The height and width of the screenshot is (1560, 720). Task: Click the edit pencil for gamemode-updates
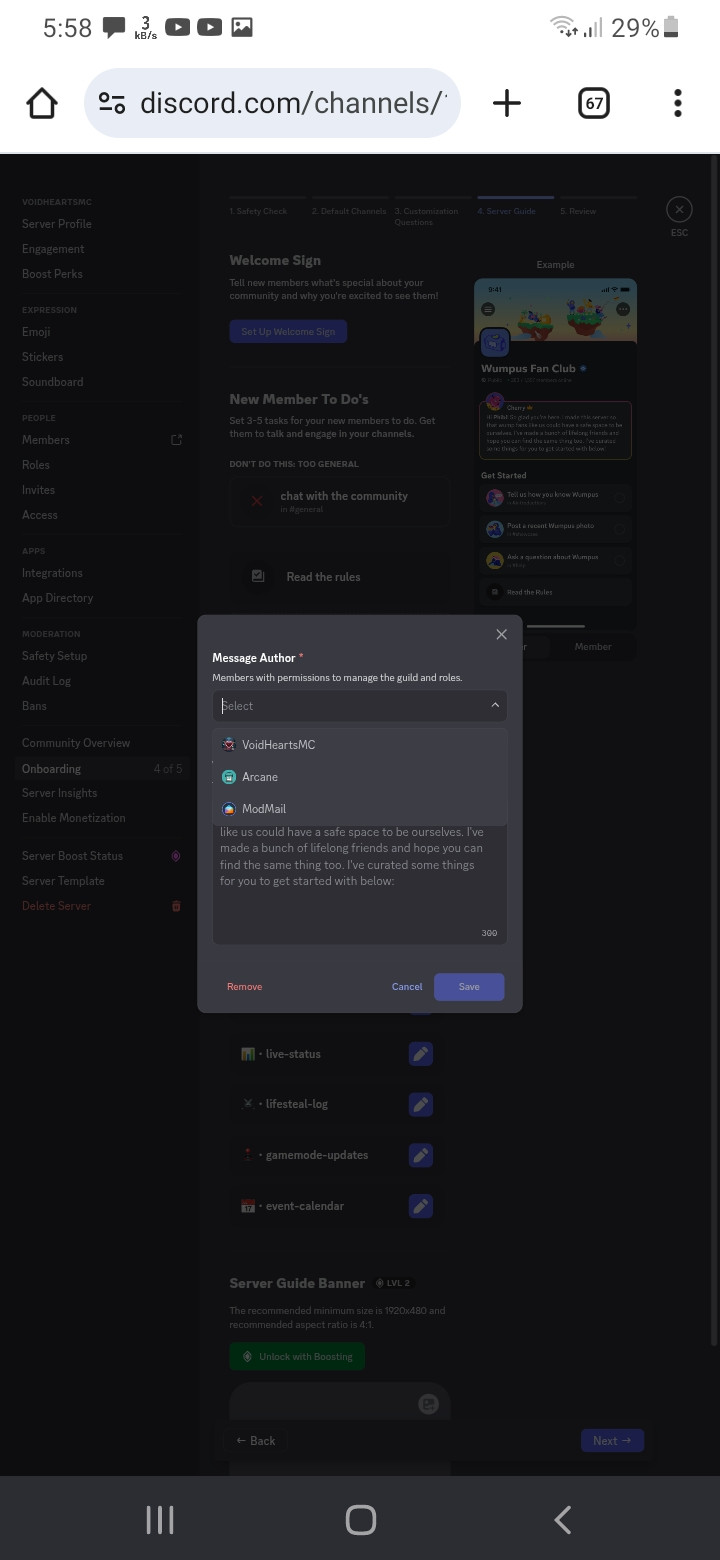421,1155
